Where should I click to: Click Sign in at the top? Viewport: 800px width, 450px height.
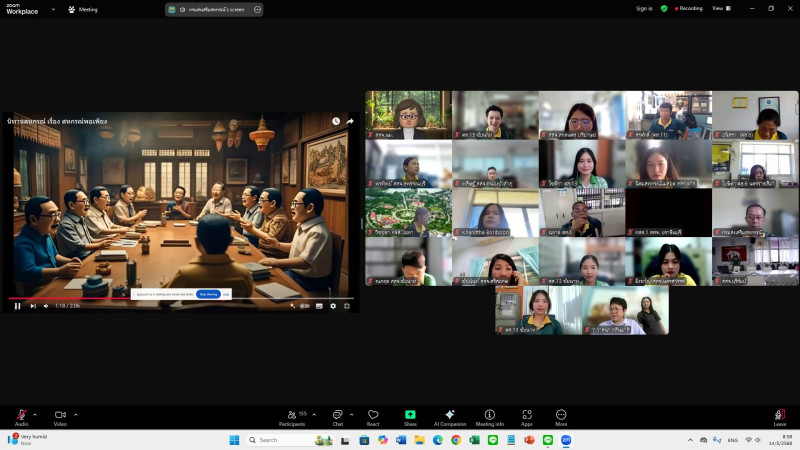(644, 9)
